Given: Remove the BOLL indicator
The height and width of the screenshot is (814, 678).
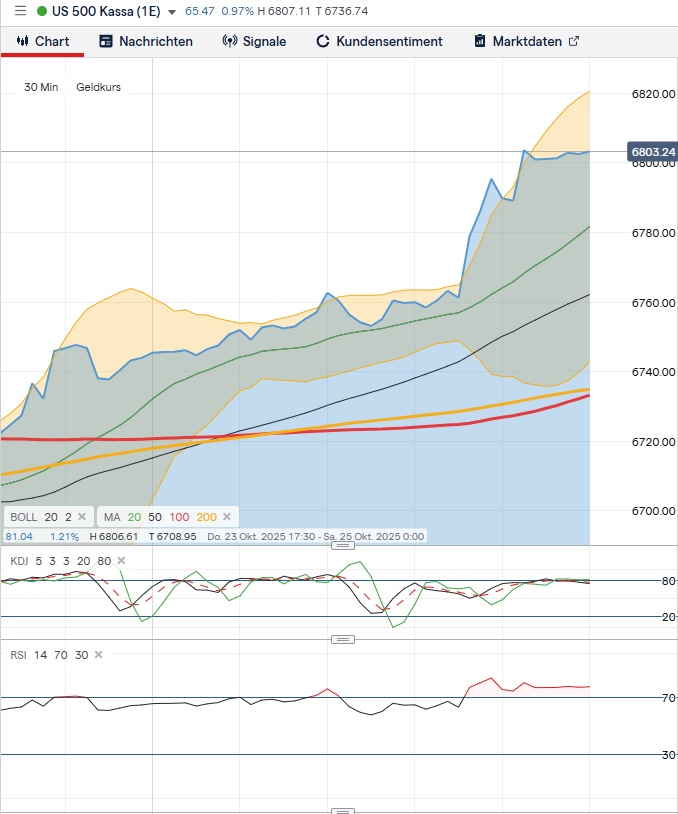Looking at the screenshot, I should pyautogui.click(x=82, y=517).
